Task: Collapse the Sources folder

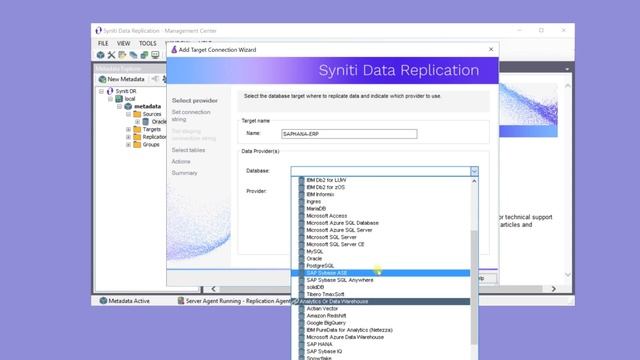Action: tap(128, 114)
